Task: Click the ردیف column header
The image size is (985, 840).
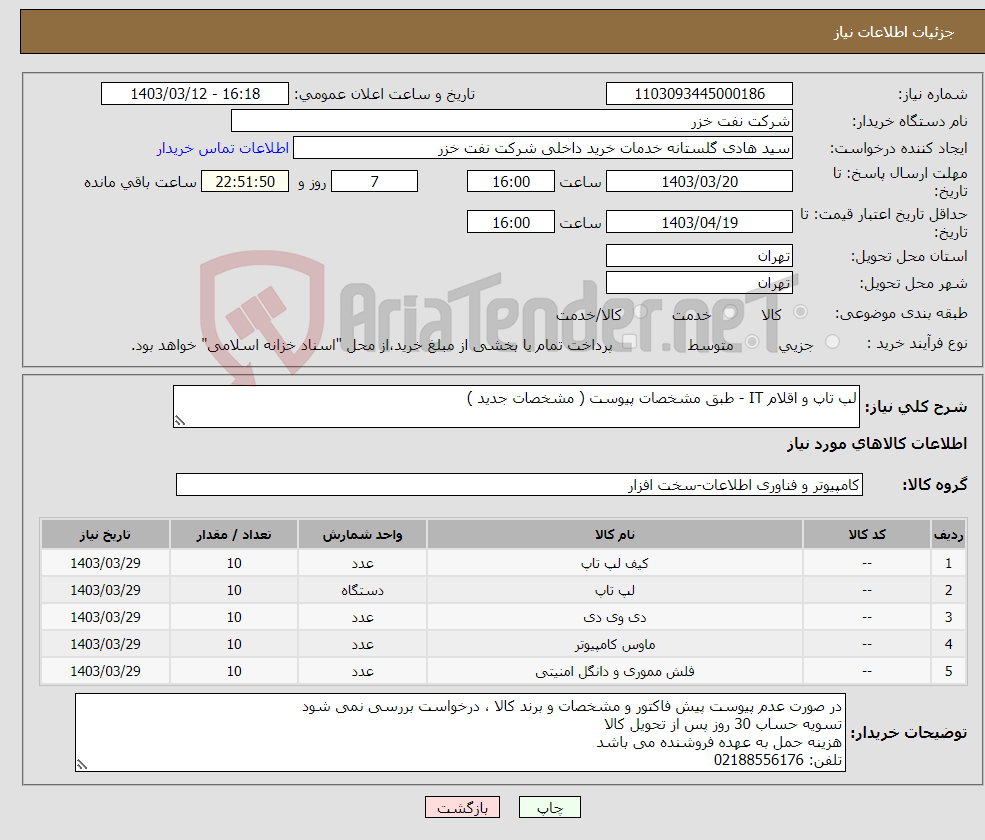Action: pyautogui.click(x=949, y=535)
